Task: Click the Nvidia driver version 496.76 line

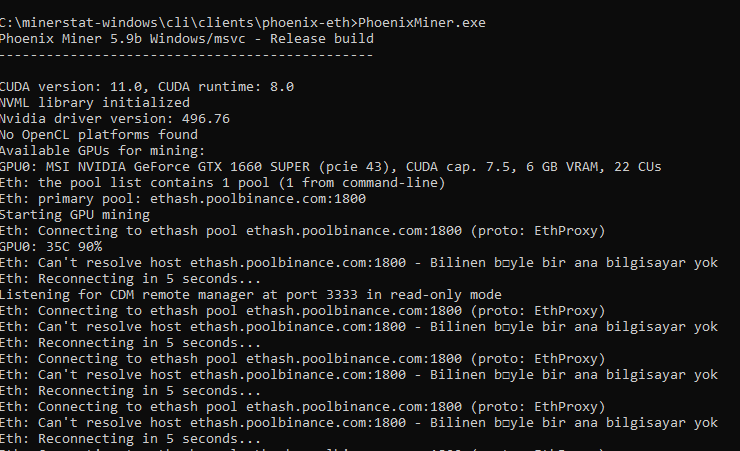Action: coord(115,119)
